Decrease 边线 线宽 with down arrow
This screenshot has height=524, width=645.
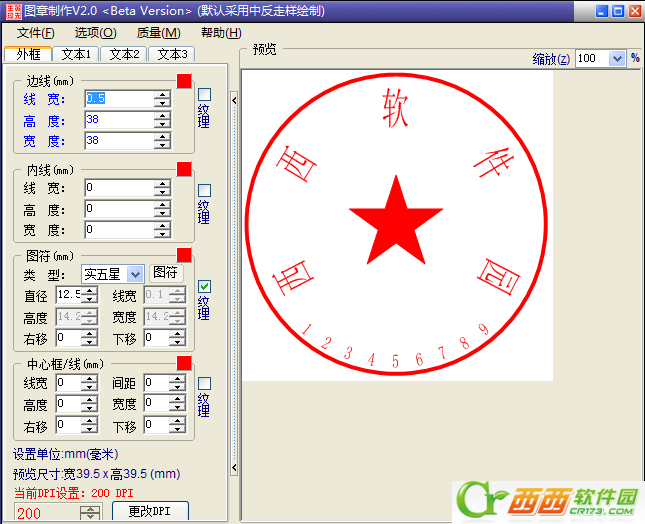tap(162, 103)
